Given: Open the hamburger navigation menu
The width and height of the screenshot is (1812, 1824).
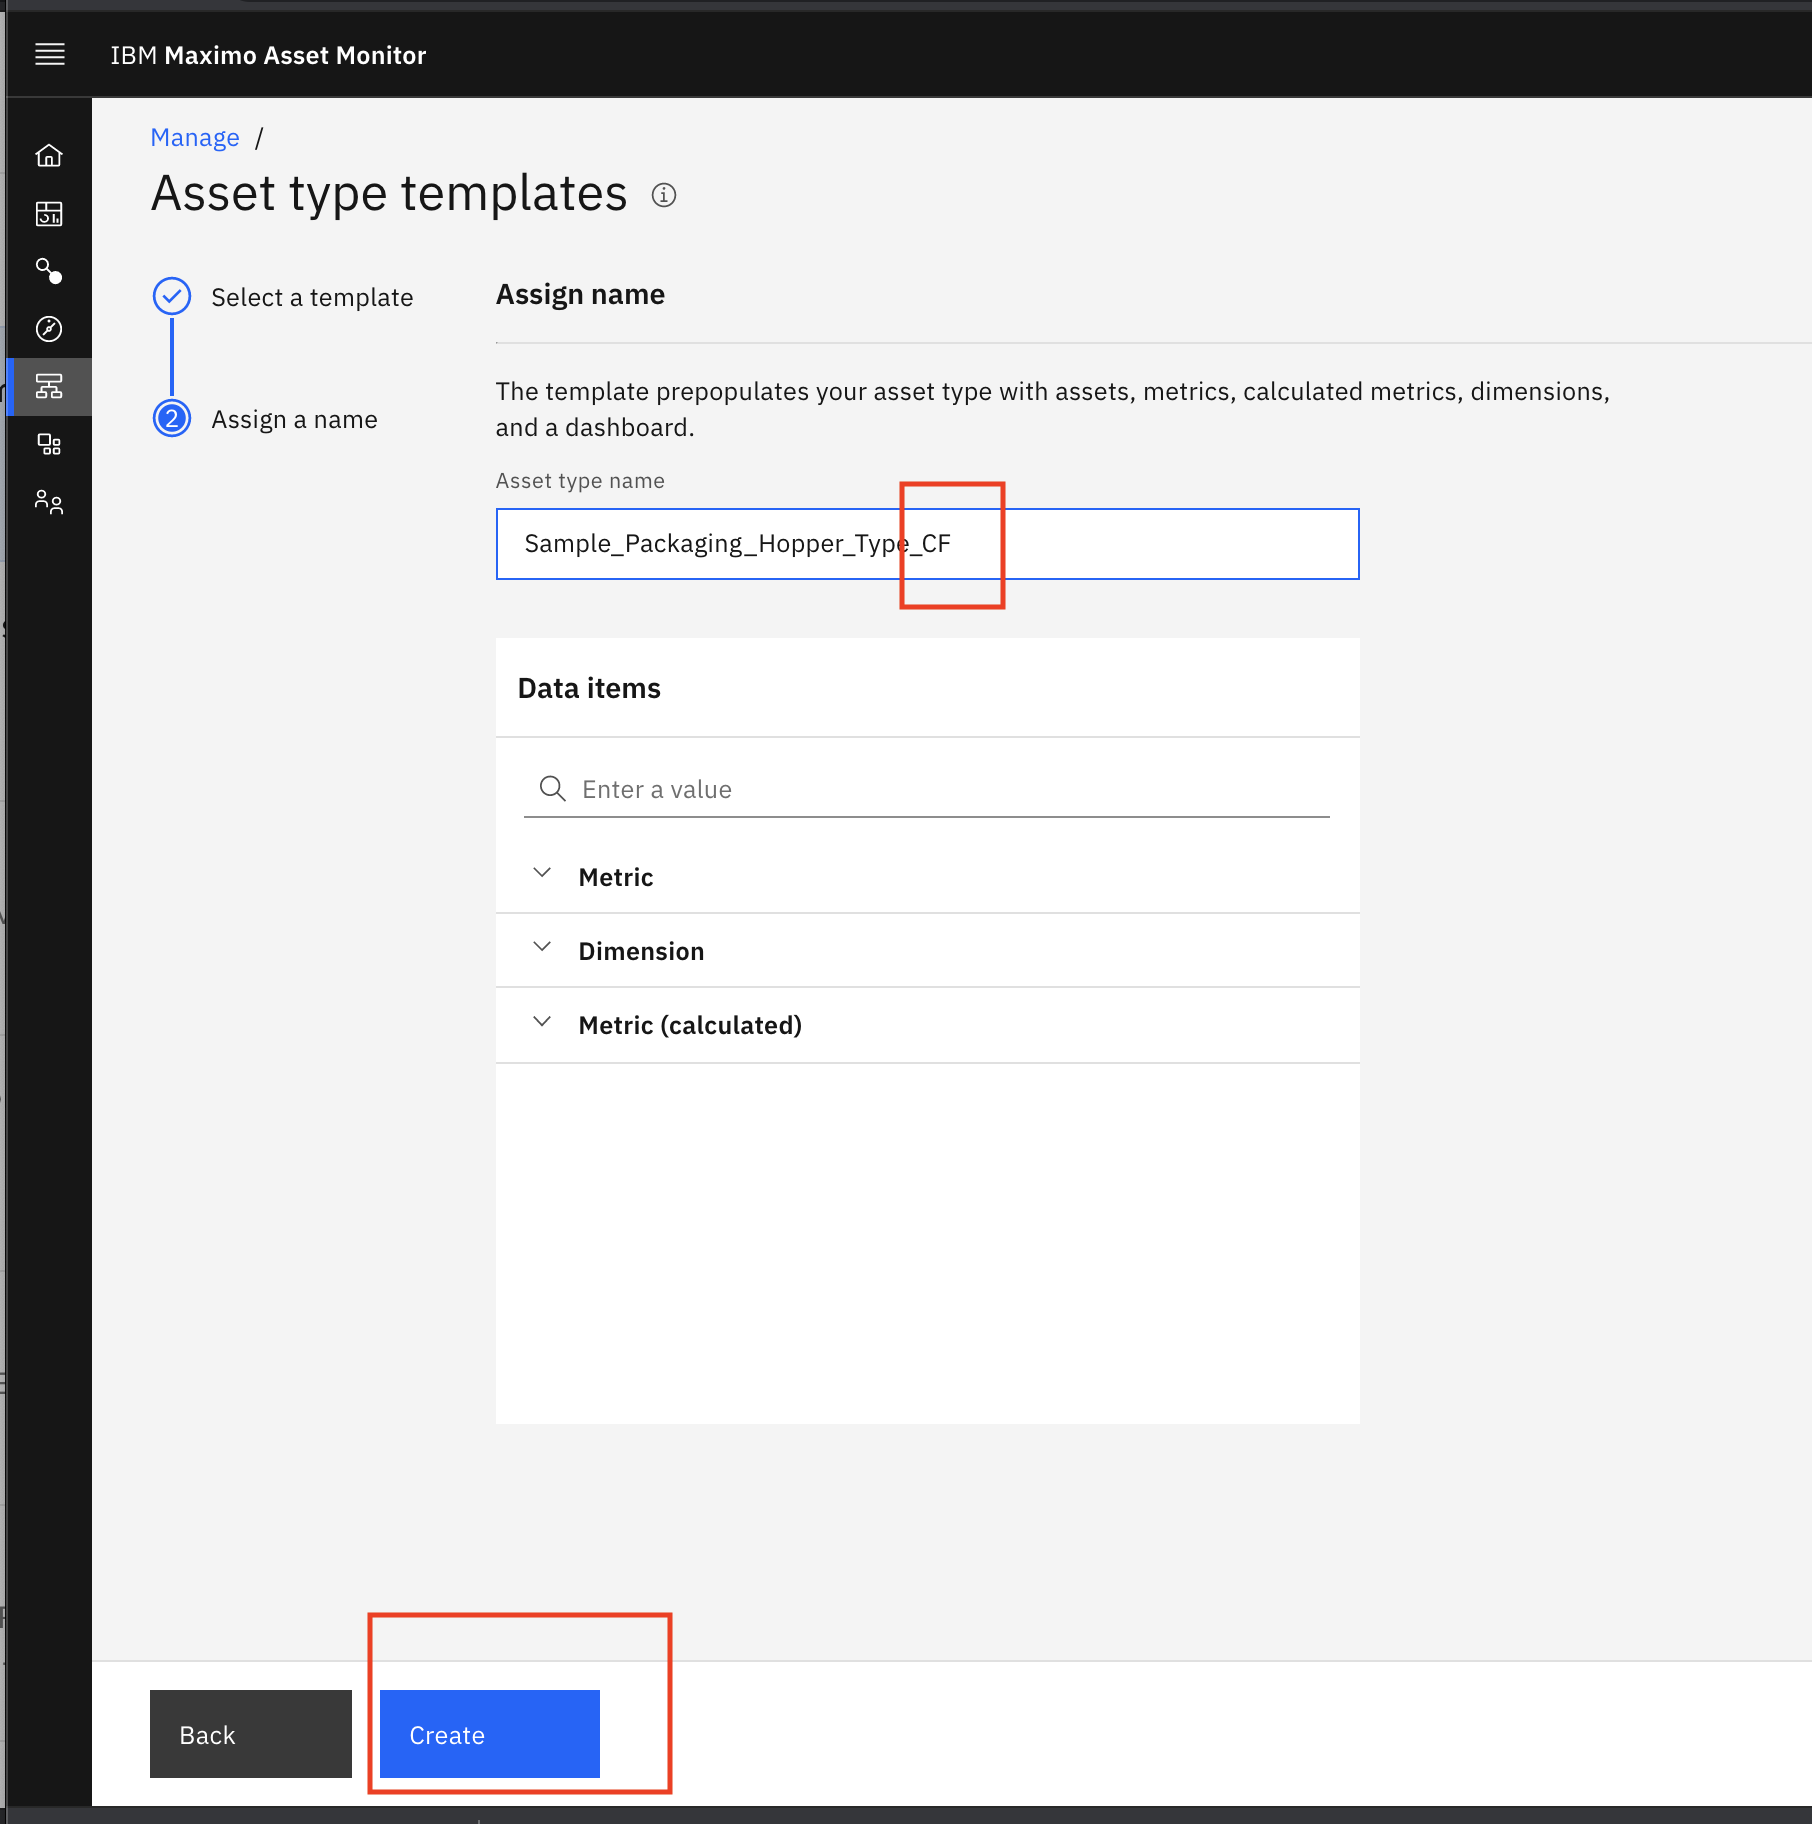Looking at the screenshot, I should 50,54.
